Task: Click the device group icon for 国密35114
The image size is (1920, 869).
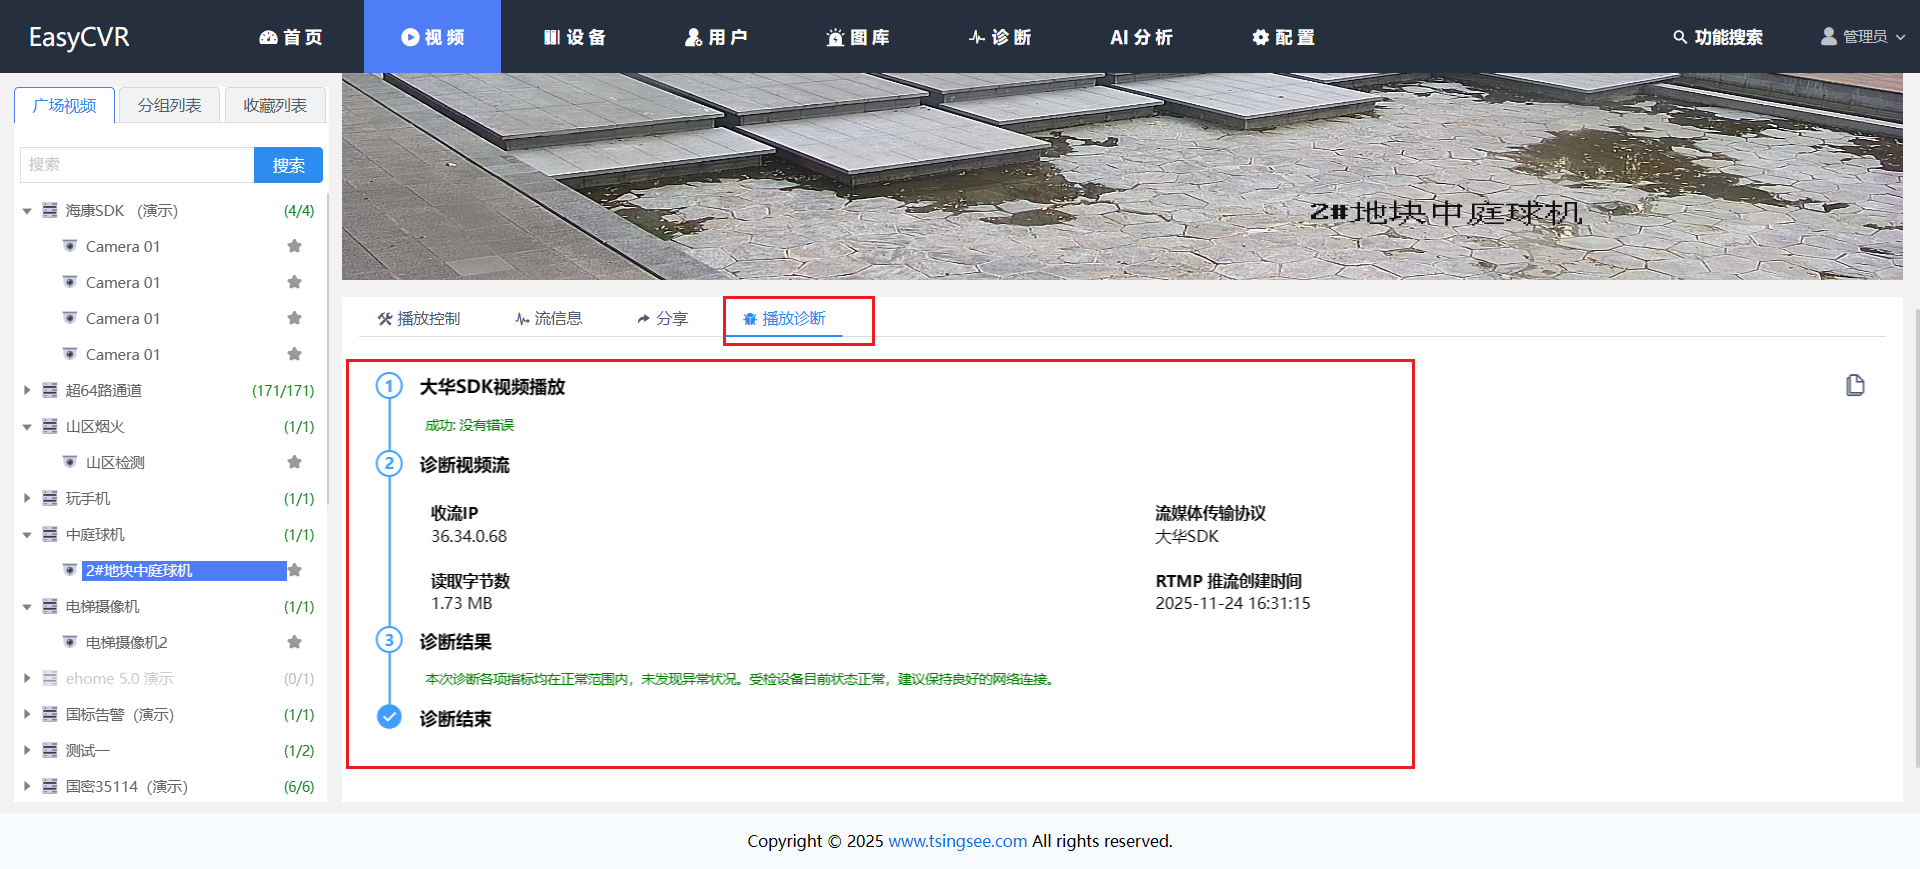Action: [49, 786]
